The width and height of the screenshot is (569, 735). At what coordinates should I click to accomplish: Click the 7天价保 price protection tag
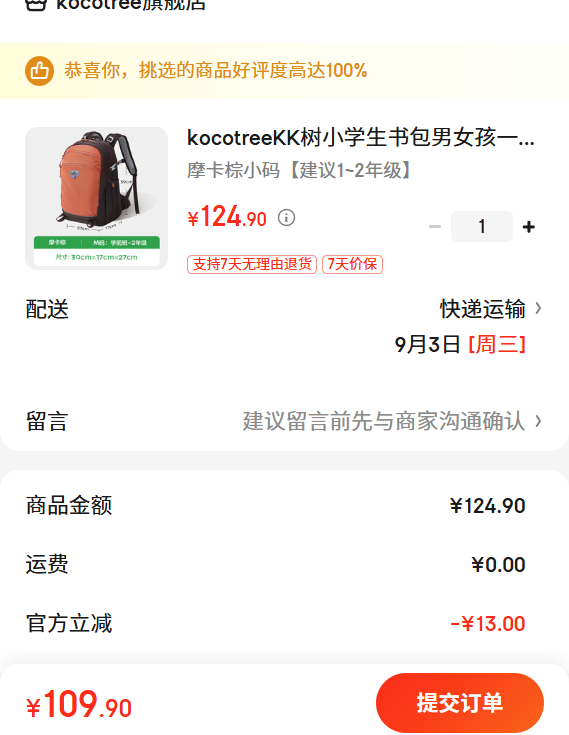[352, 264]
